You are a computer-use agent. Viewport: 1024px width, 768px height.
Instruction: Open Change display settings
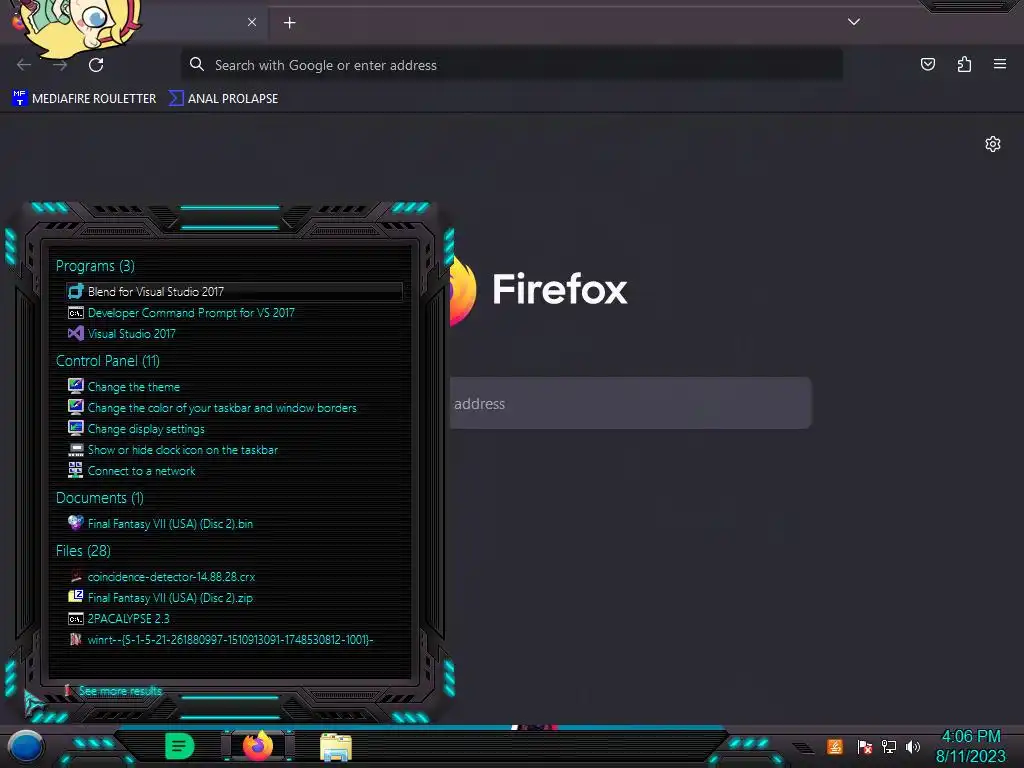146,429
